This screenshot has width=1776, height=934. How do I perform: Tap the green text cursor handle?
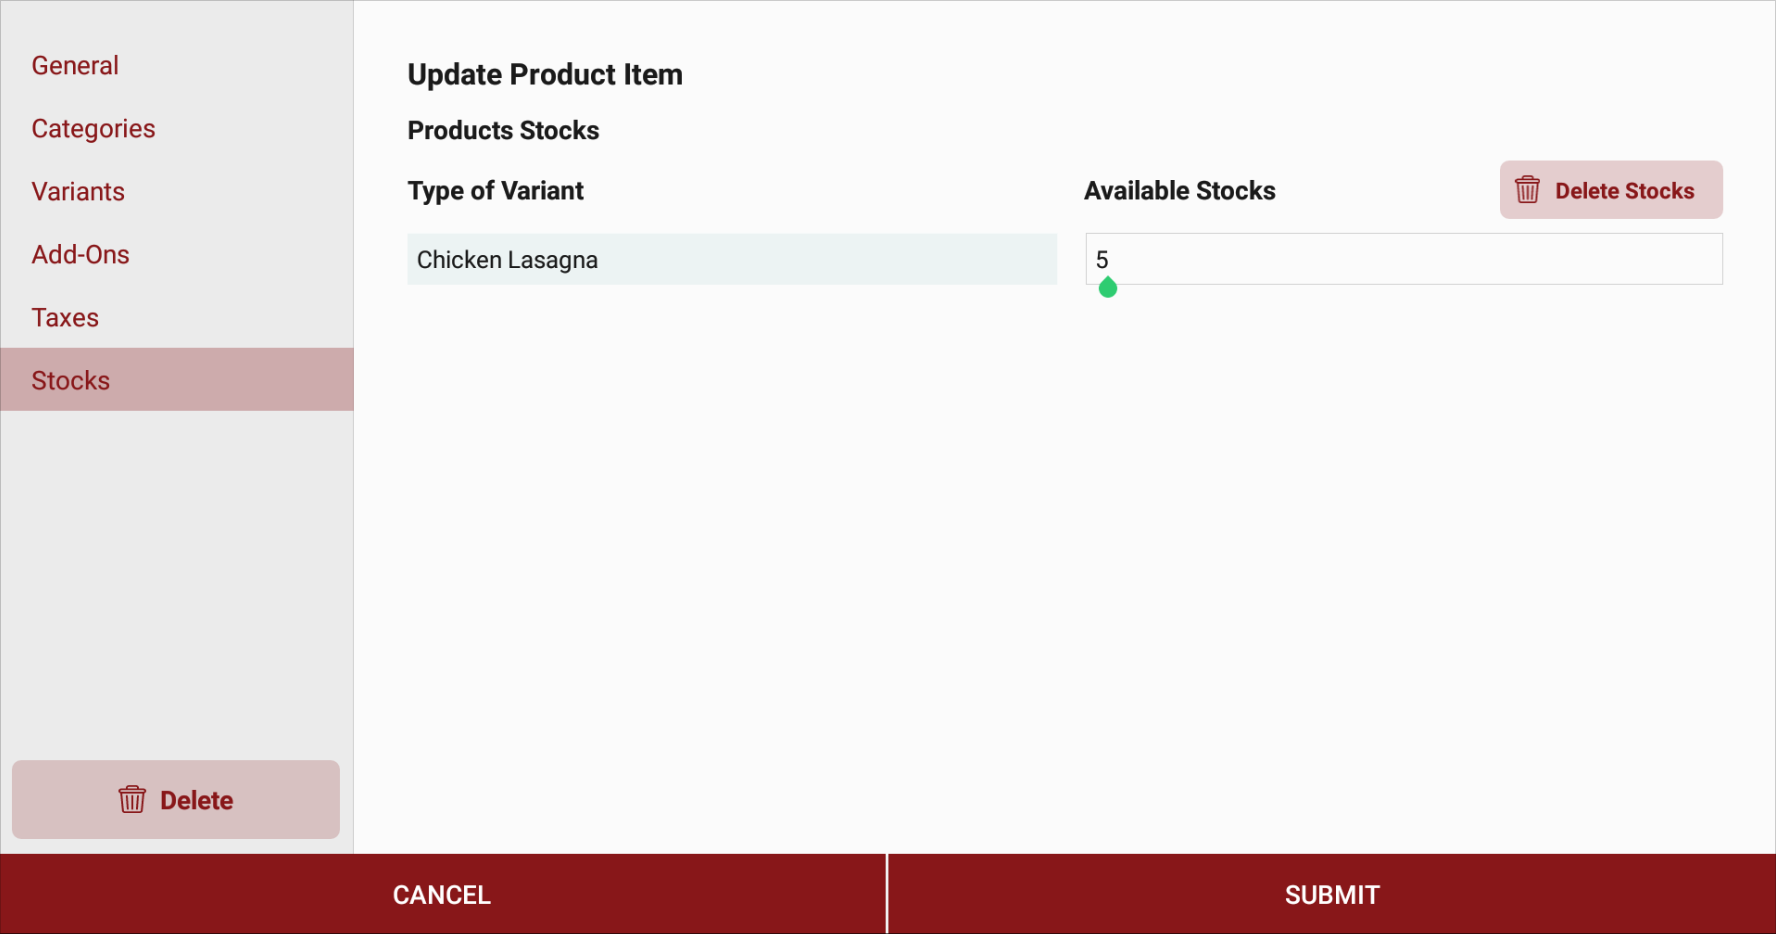(x=1108, y=288)
